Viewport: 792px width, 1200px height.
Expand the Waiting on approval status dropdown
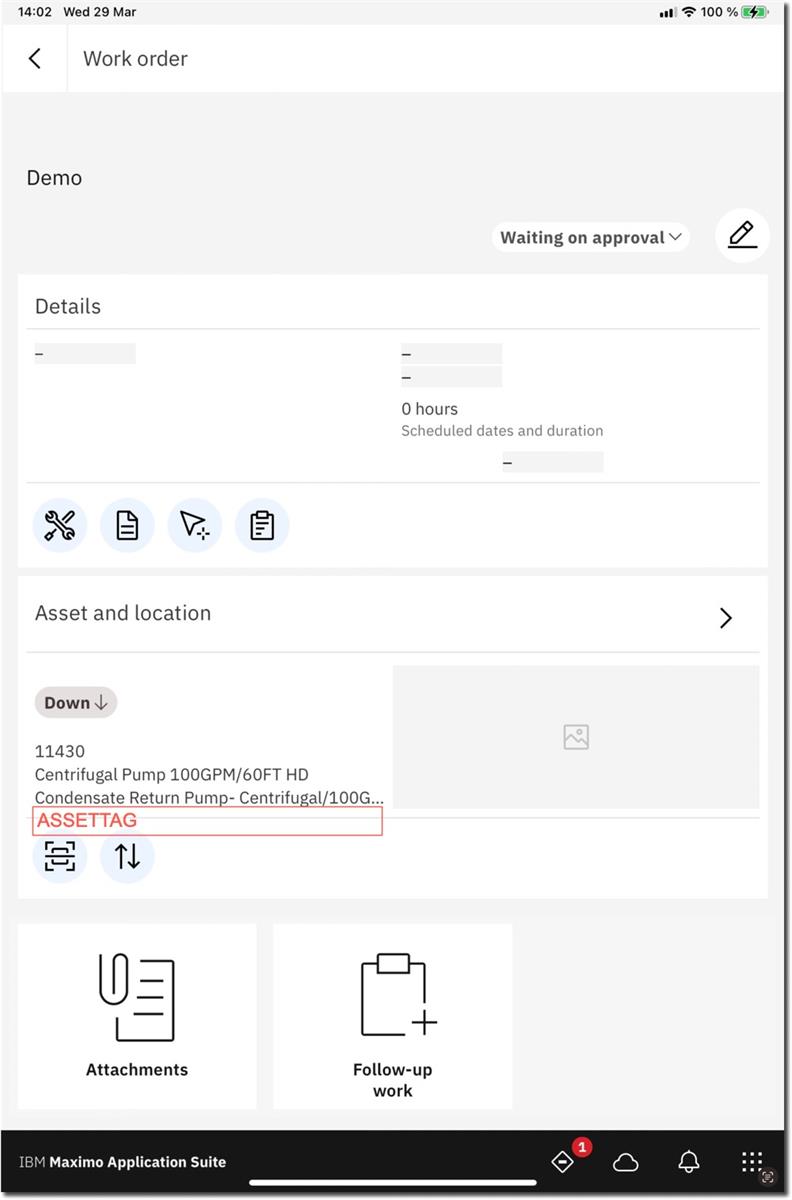point(590,238)
